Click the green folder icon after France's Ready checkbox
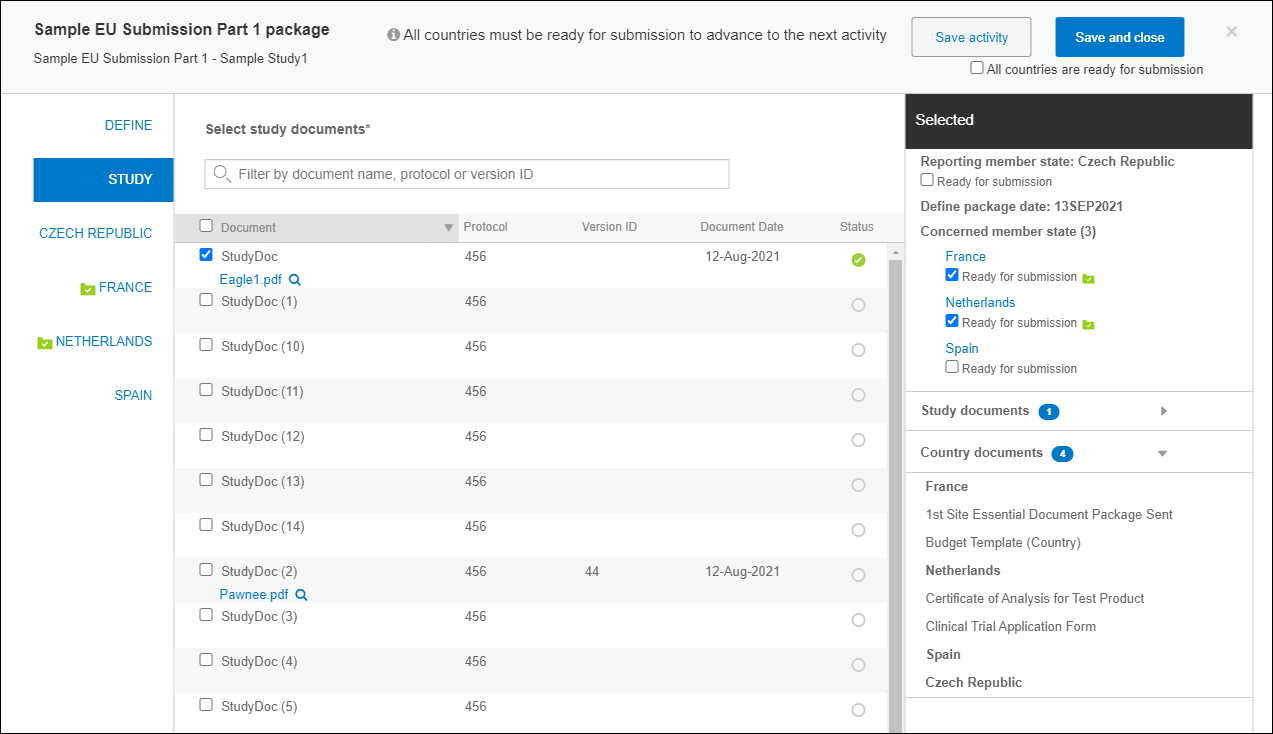The image size is (1273, 734). click(1089, 277)
